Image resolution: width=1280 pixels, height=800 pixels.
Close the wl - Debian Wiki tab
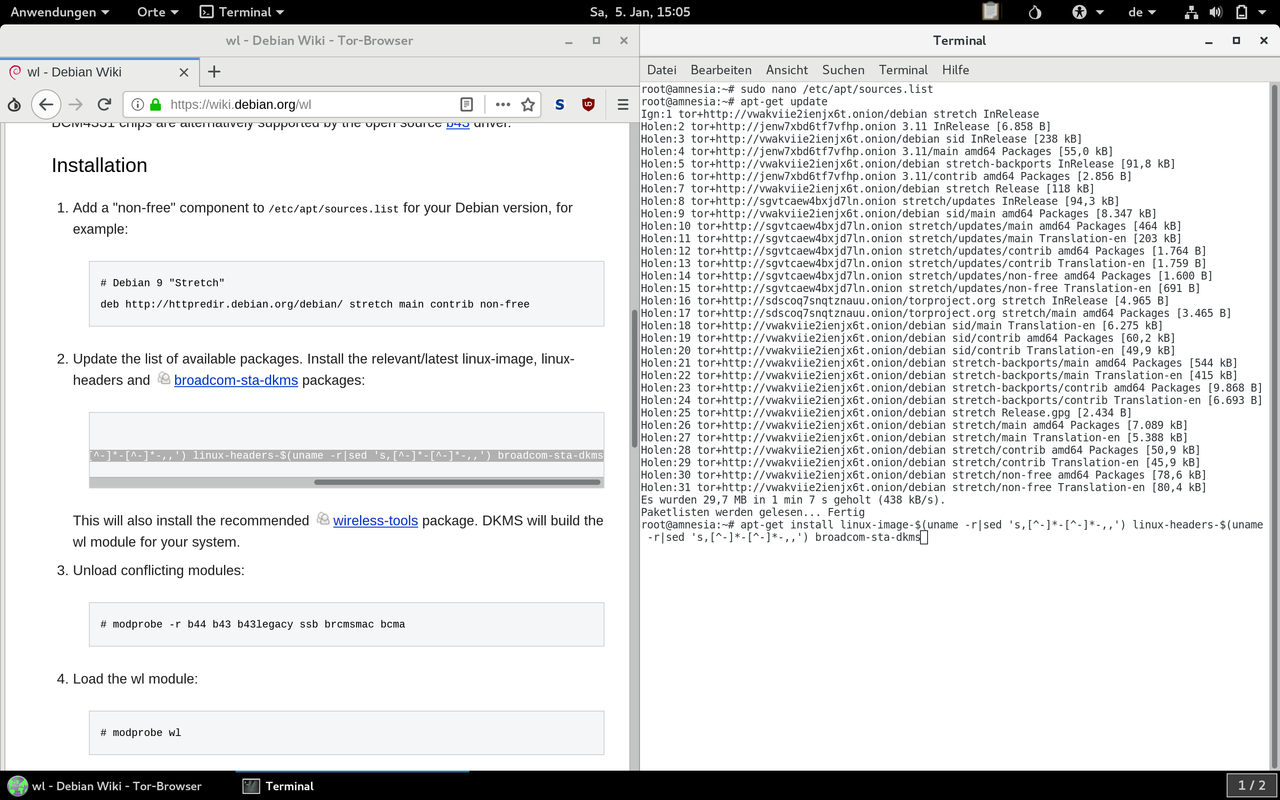click(x=184, y=72)
